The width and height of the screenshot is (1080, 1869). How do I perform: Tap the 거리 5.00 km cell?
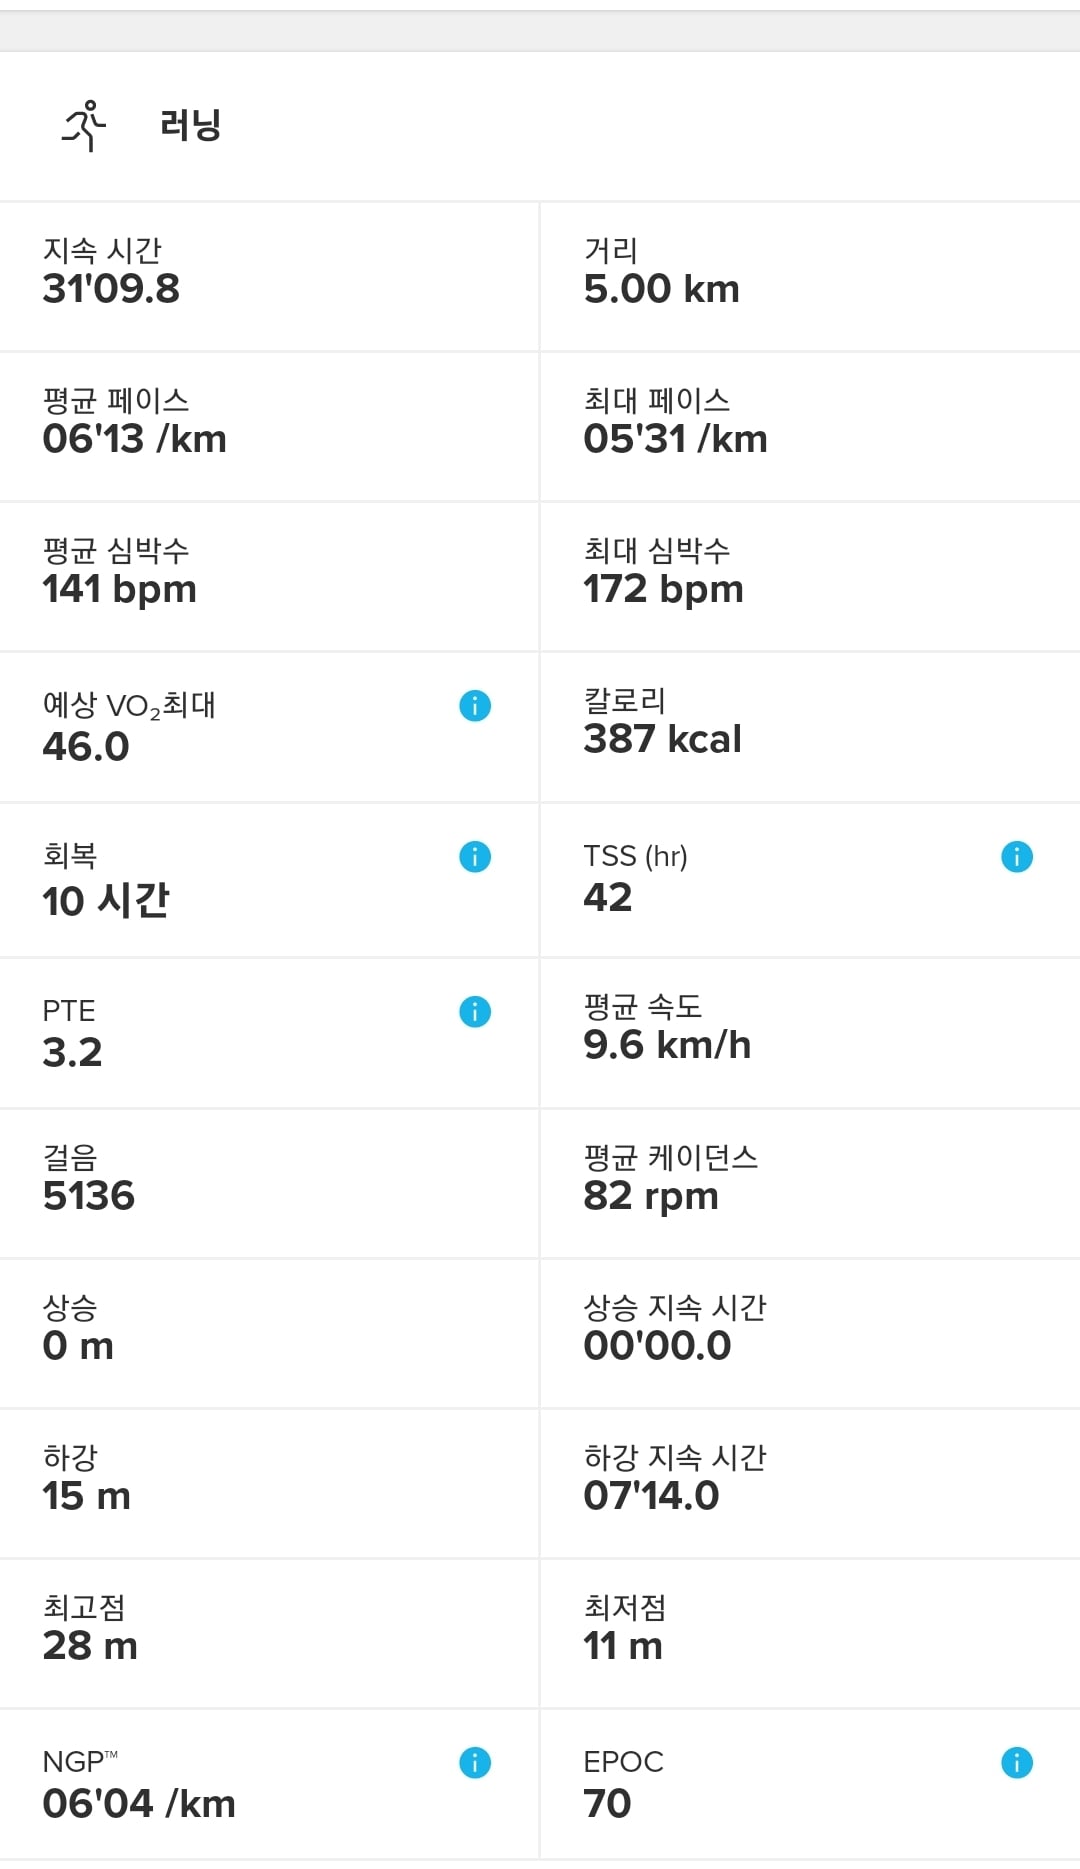[x=811, y=277]
